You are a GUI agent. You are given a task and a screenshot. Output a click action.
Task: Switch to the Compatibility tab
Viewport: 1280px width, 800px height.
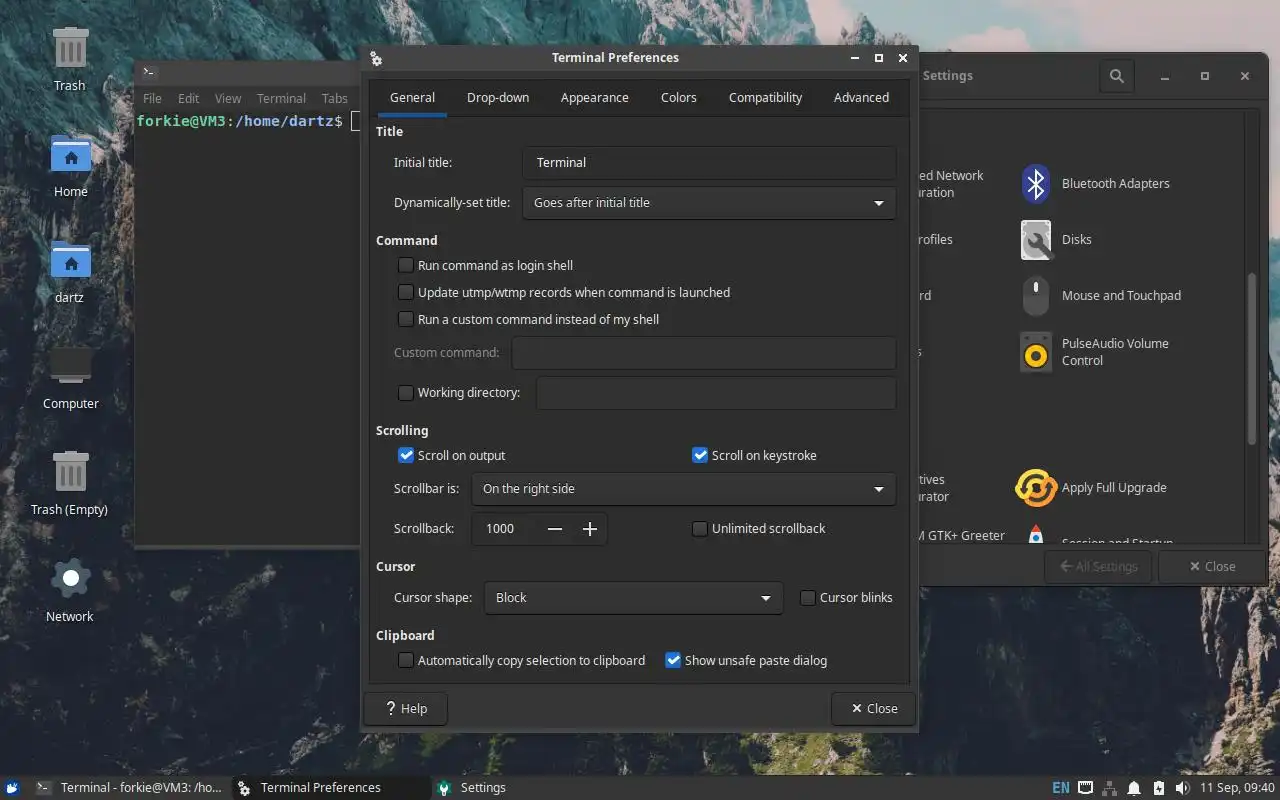pyautogui.click(x=766, y=98)
